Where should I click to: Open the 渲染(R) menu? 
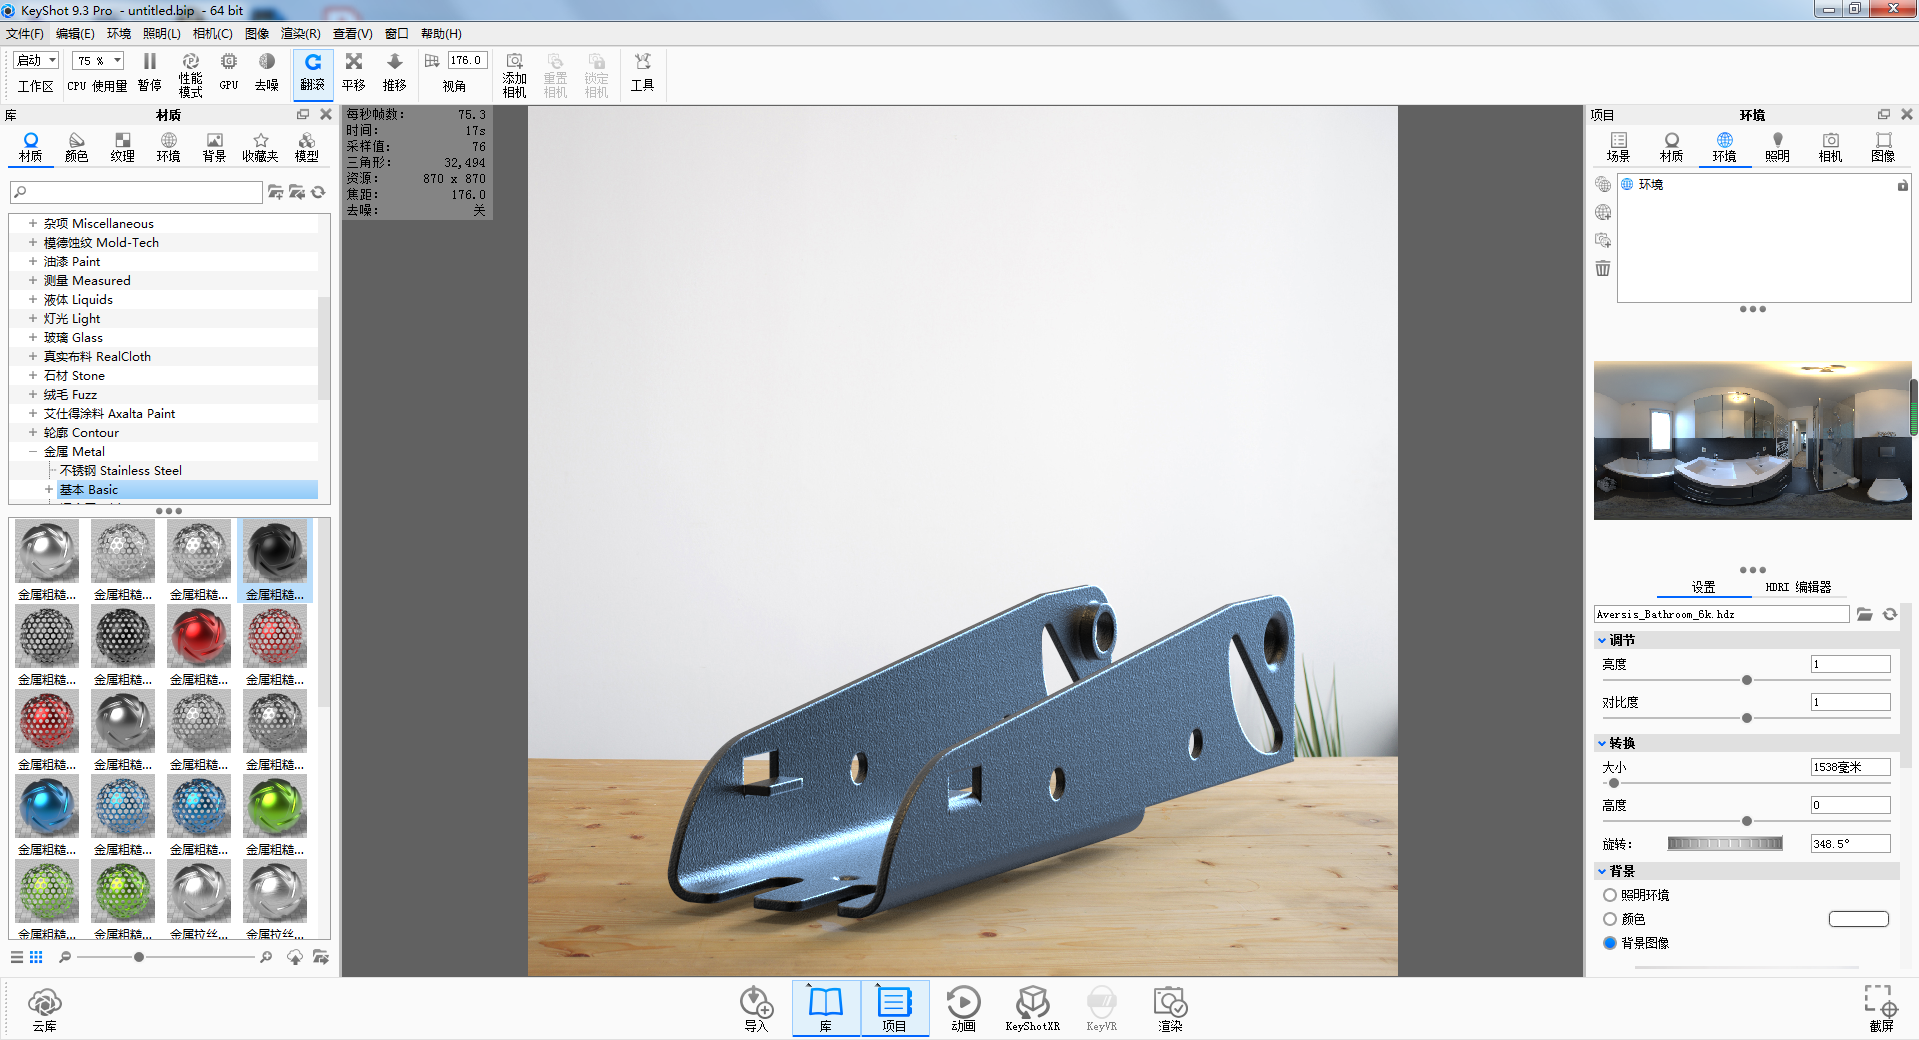(301, 34)
